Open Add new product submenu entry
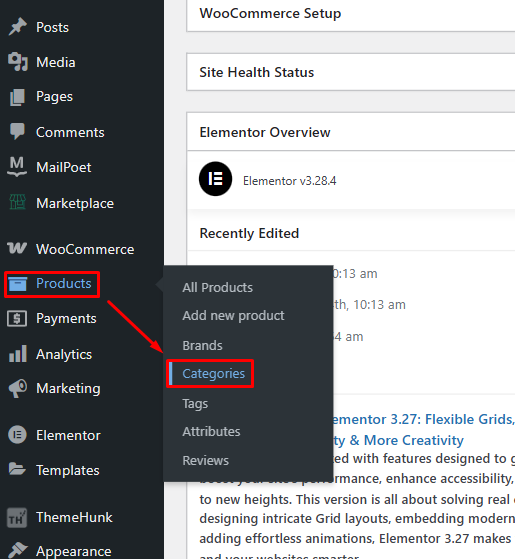Screen dimensions: 515x559 (x=233, y=316)
